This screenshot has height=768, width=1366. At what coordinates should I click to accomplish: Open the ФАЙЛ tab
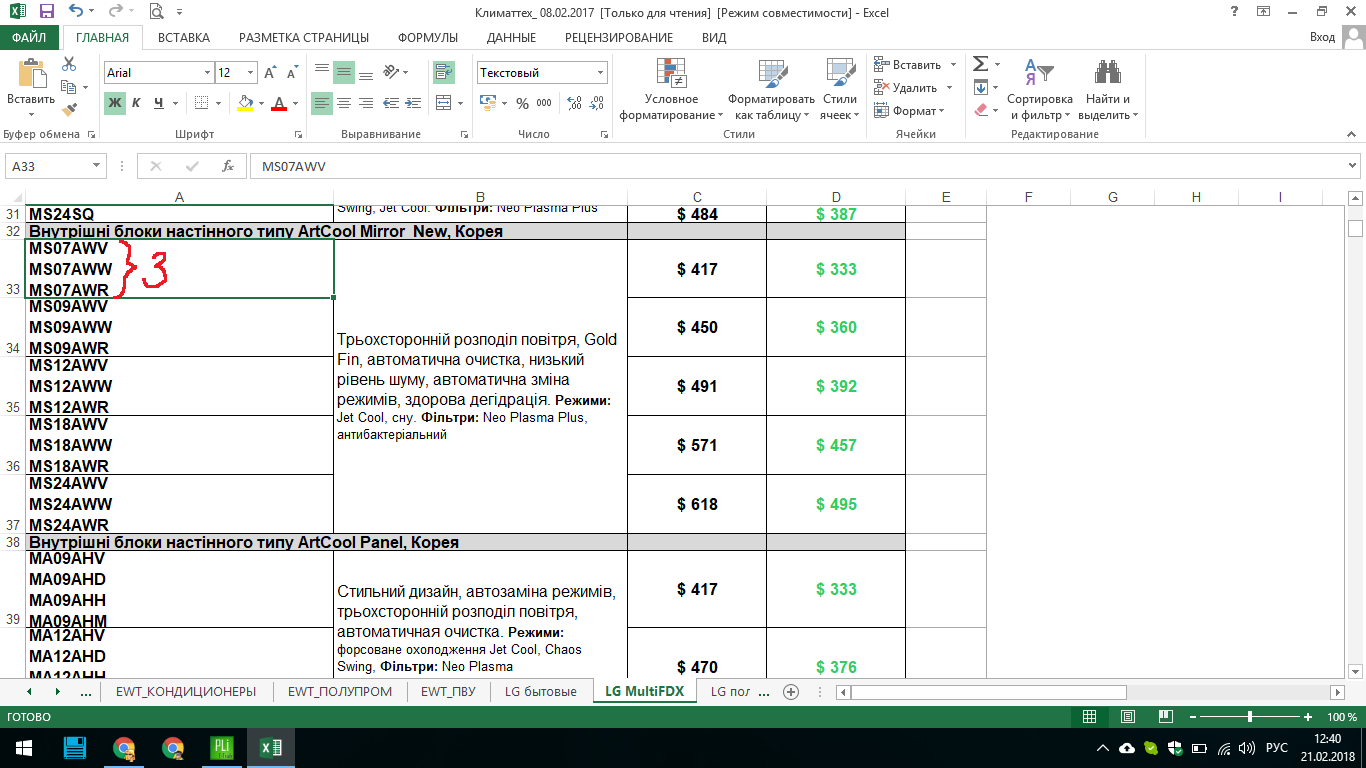point(29,37)
